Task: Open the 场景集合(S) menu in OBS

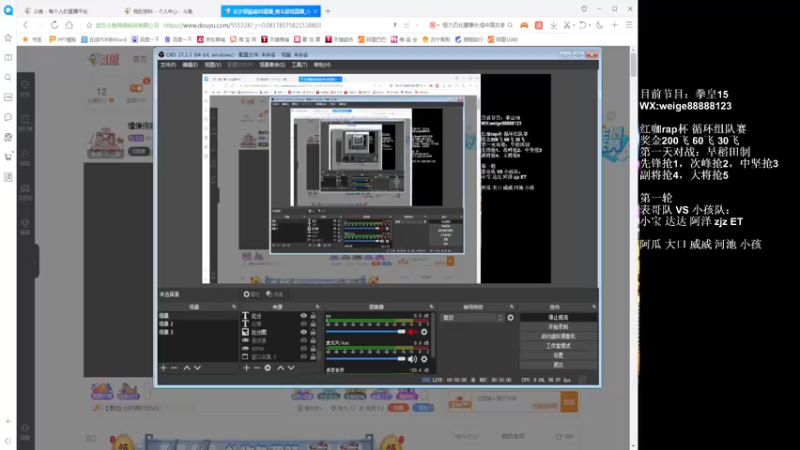Action: tap(272, 65)
